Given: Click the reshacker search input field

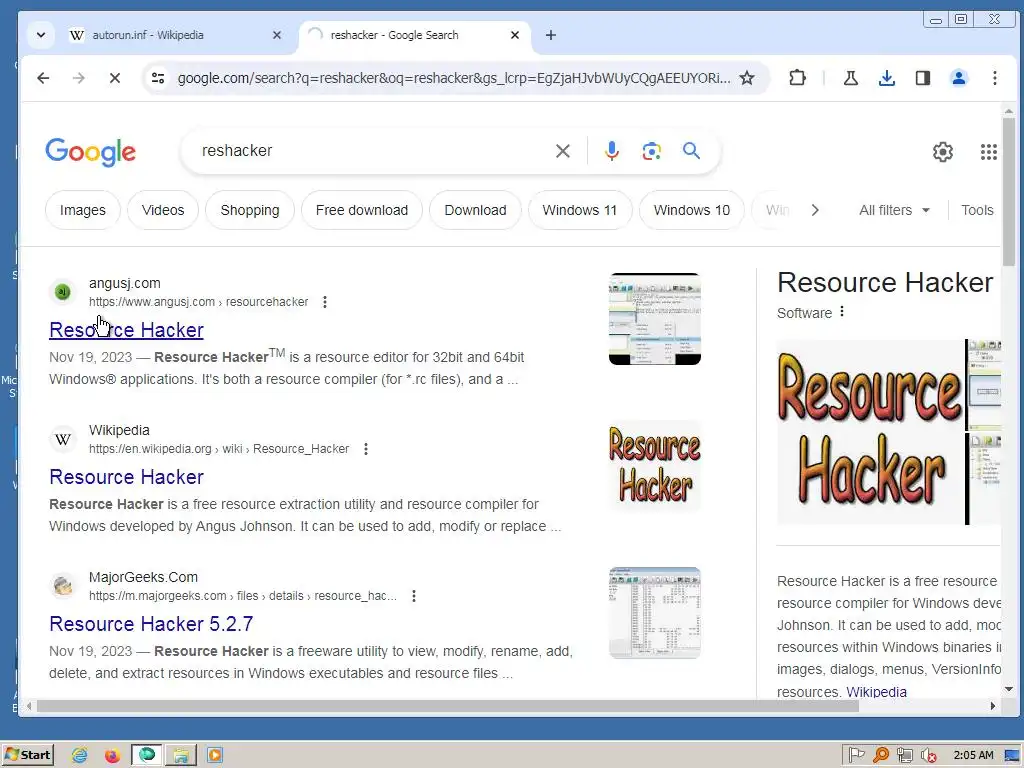Looking at the screenshot, I should pos(372,151).
